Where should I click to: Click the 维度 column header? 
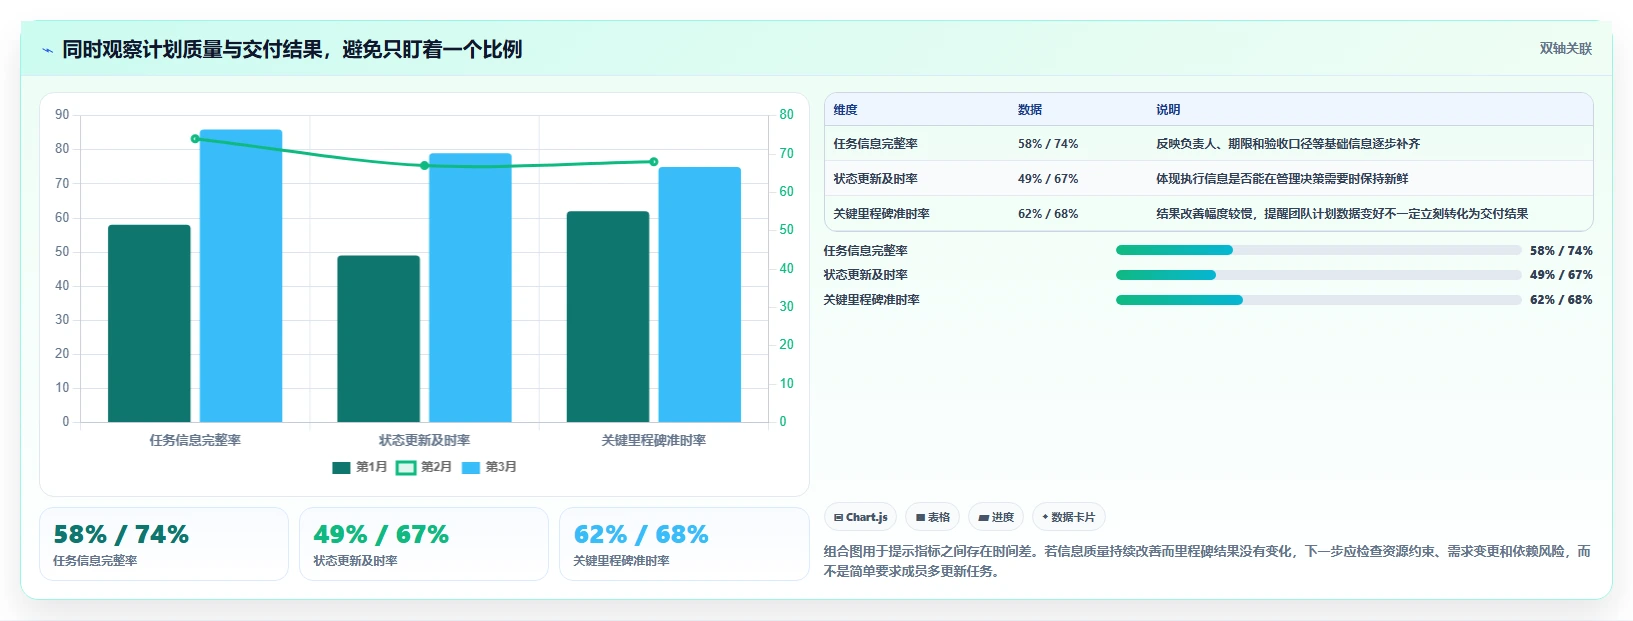tap(846, 110)
